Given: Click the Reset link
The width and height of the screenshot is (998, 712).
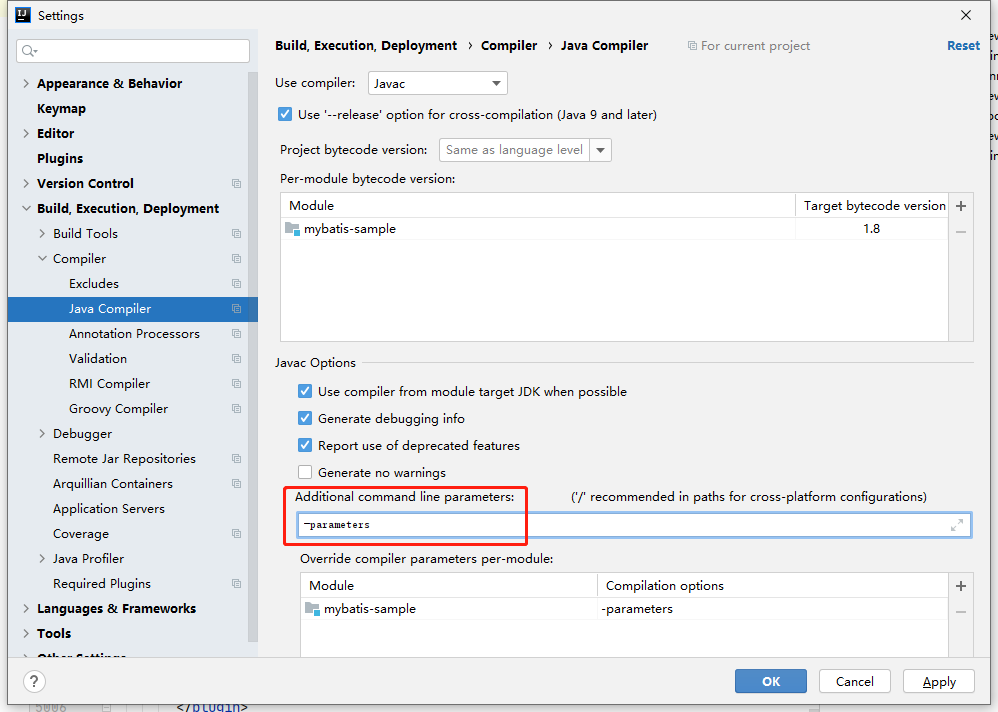Looking at the screenshot, I should tap(963, 46).
